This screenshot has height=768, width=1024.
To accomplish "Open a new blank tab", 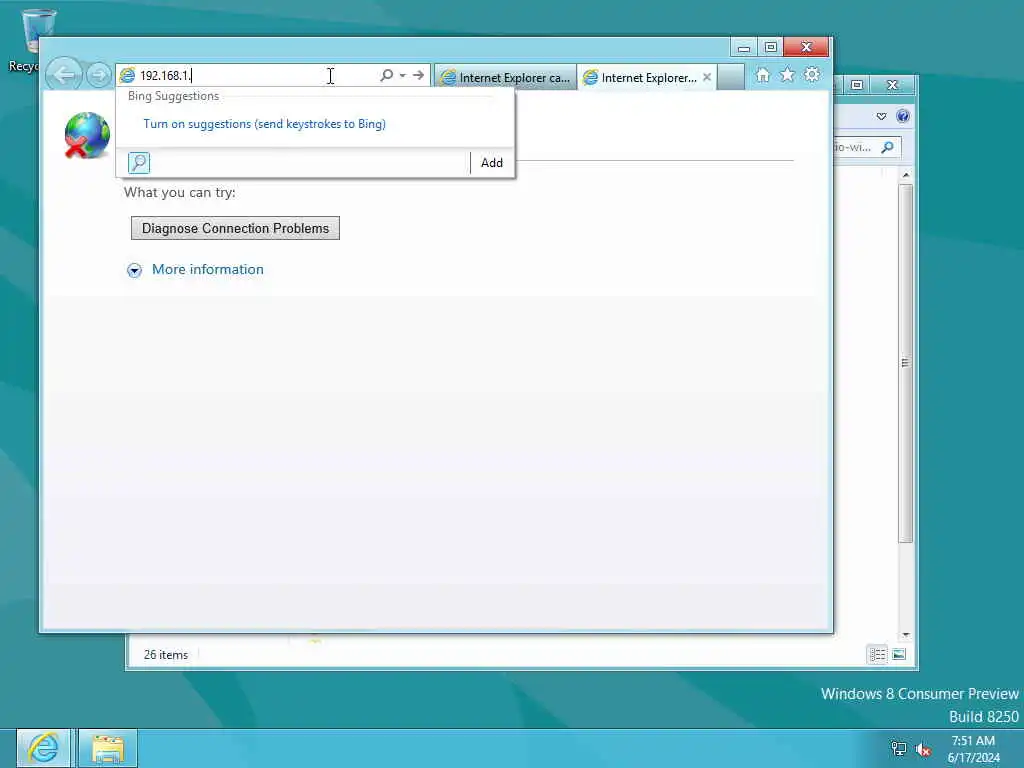I will [731, 77].
